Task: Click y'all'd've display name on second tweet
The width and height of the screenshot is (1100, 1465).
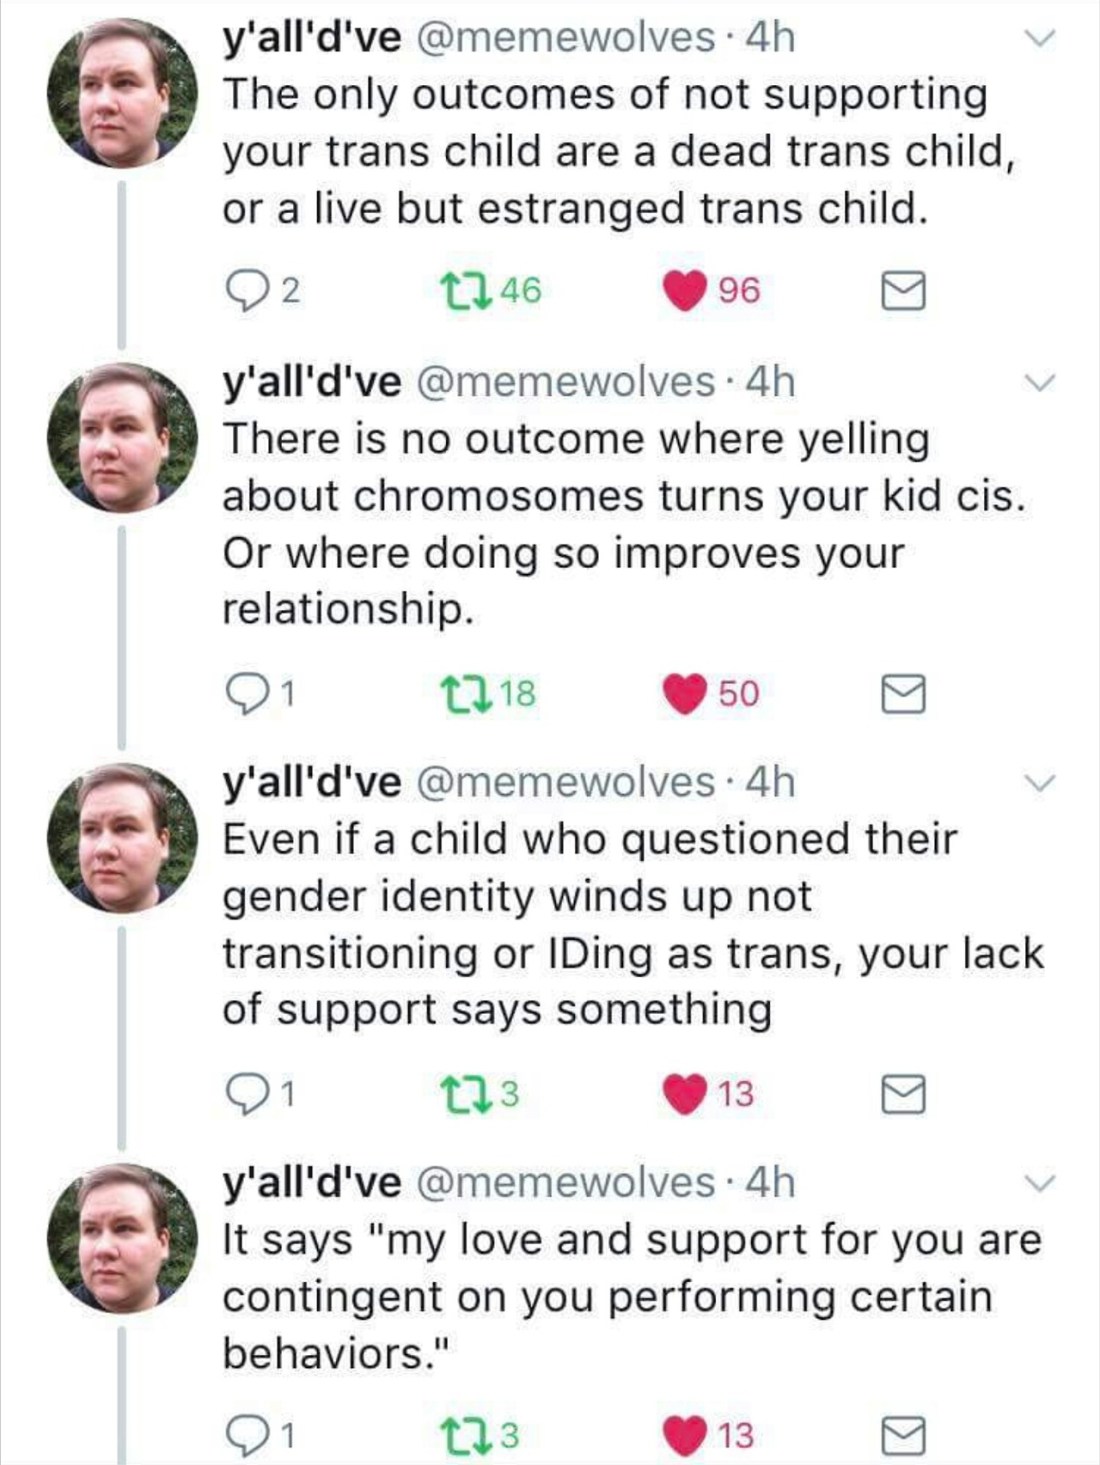Action: click(311, 382)
